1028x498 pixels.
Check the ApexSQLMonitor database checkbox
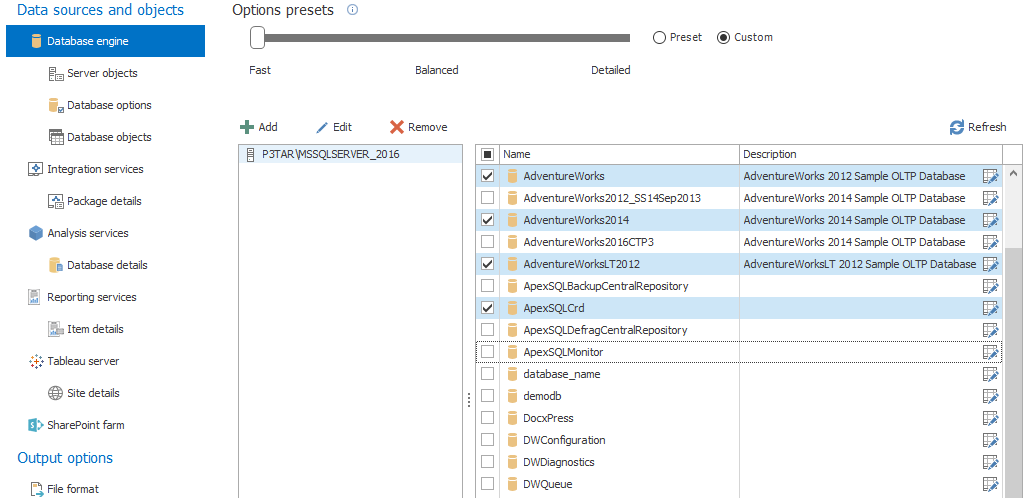[x=488, y=352]
